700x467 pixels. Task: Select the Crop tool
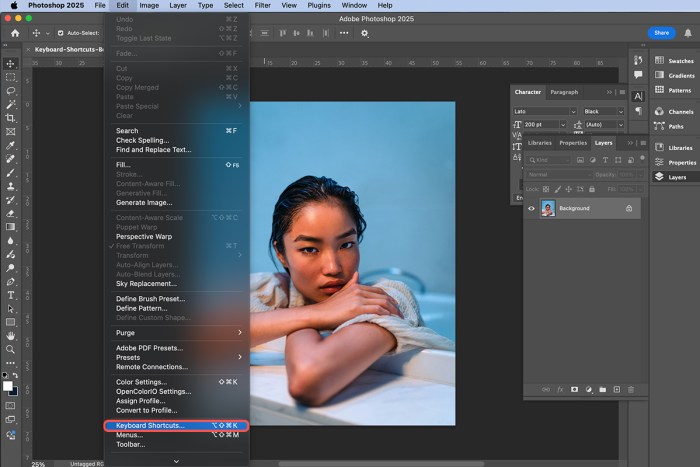[11, 117]
